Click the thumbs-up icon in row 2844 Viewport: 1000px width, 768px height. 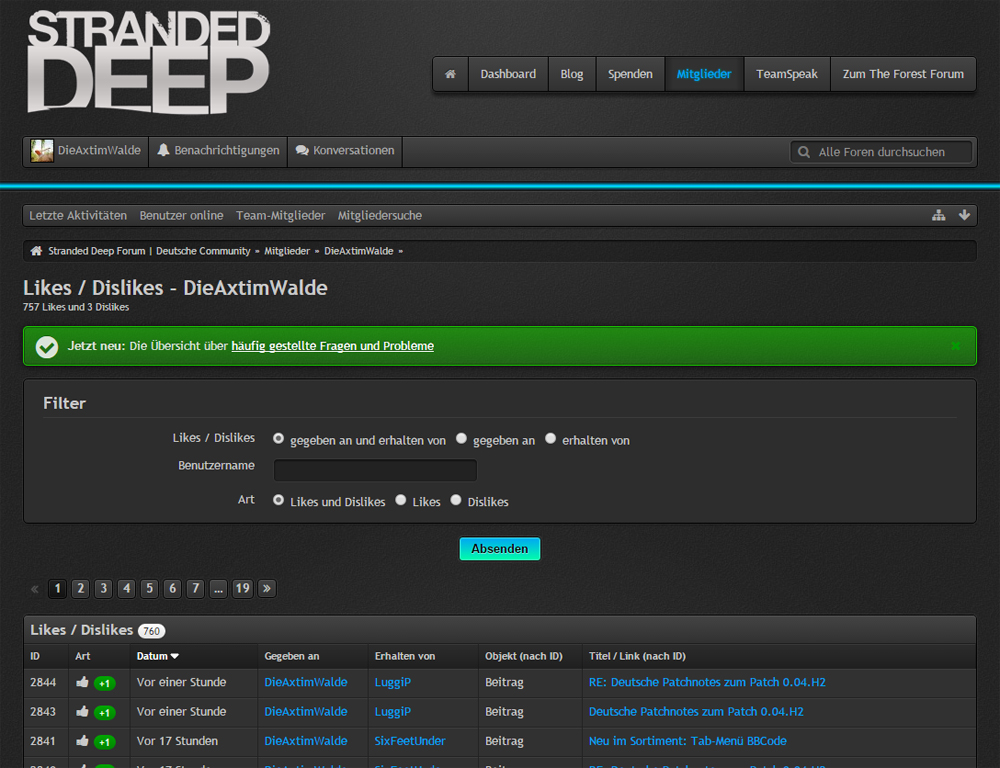coord(82,683)
